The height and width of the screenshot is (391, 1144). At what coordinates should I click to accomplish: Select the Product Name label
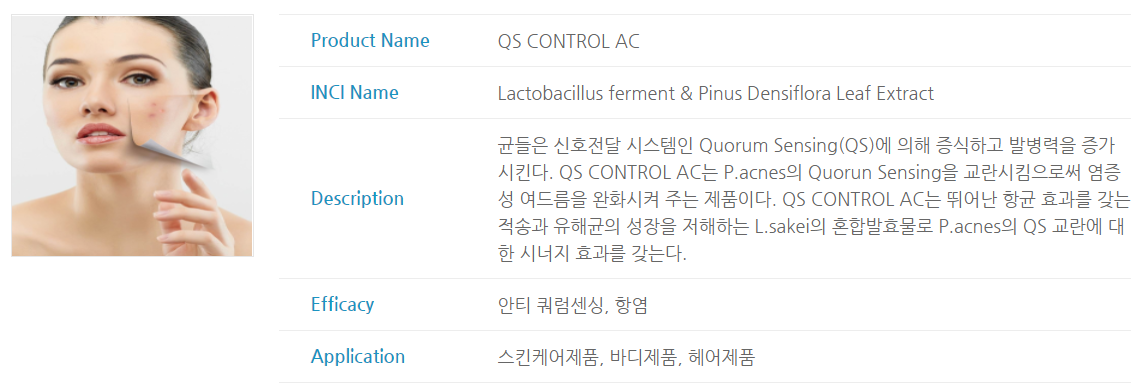tap(370, 41)
